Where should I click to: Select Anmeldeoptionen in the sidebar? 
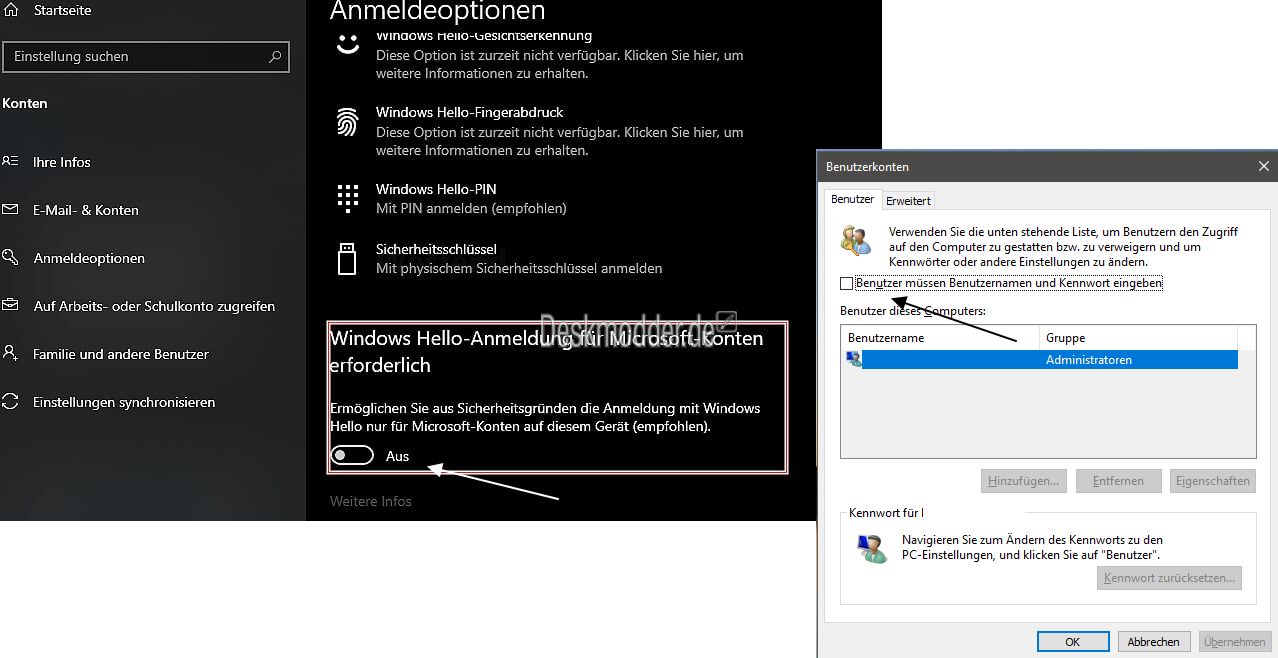[x=89, y=258]
